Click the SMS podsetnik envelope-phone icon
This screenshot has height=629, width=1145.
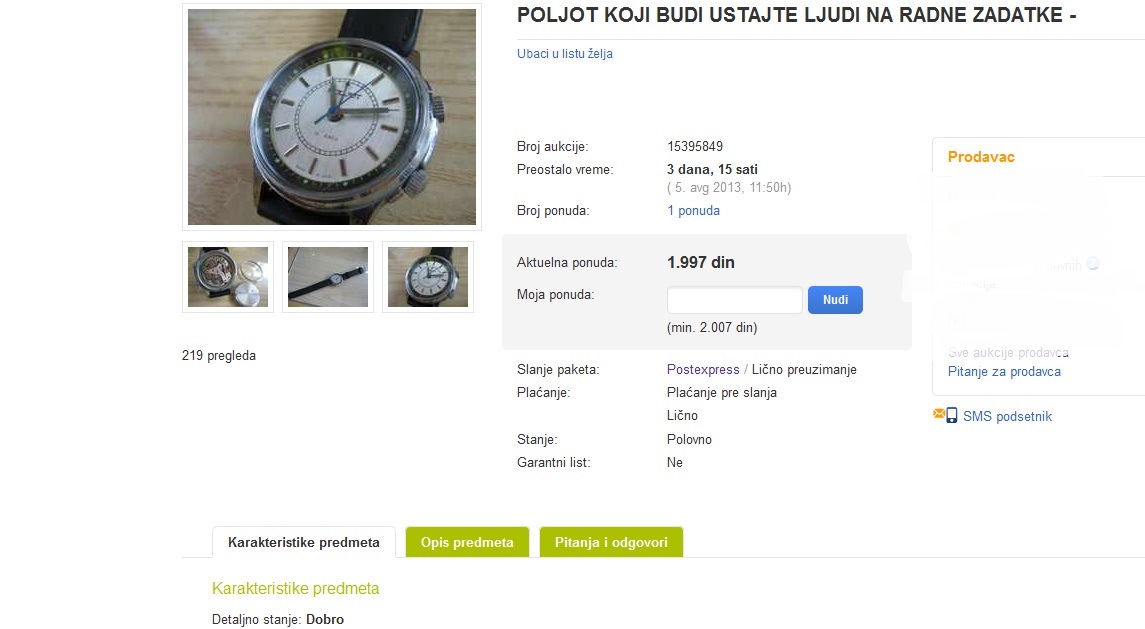[x=946, y=415]
